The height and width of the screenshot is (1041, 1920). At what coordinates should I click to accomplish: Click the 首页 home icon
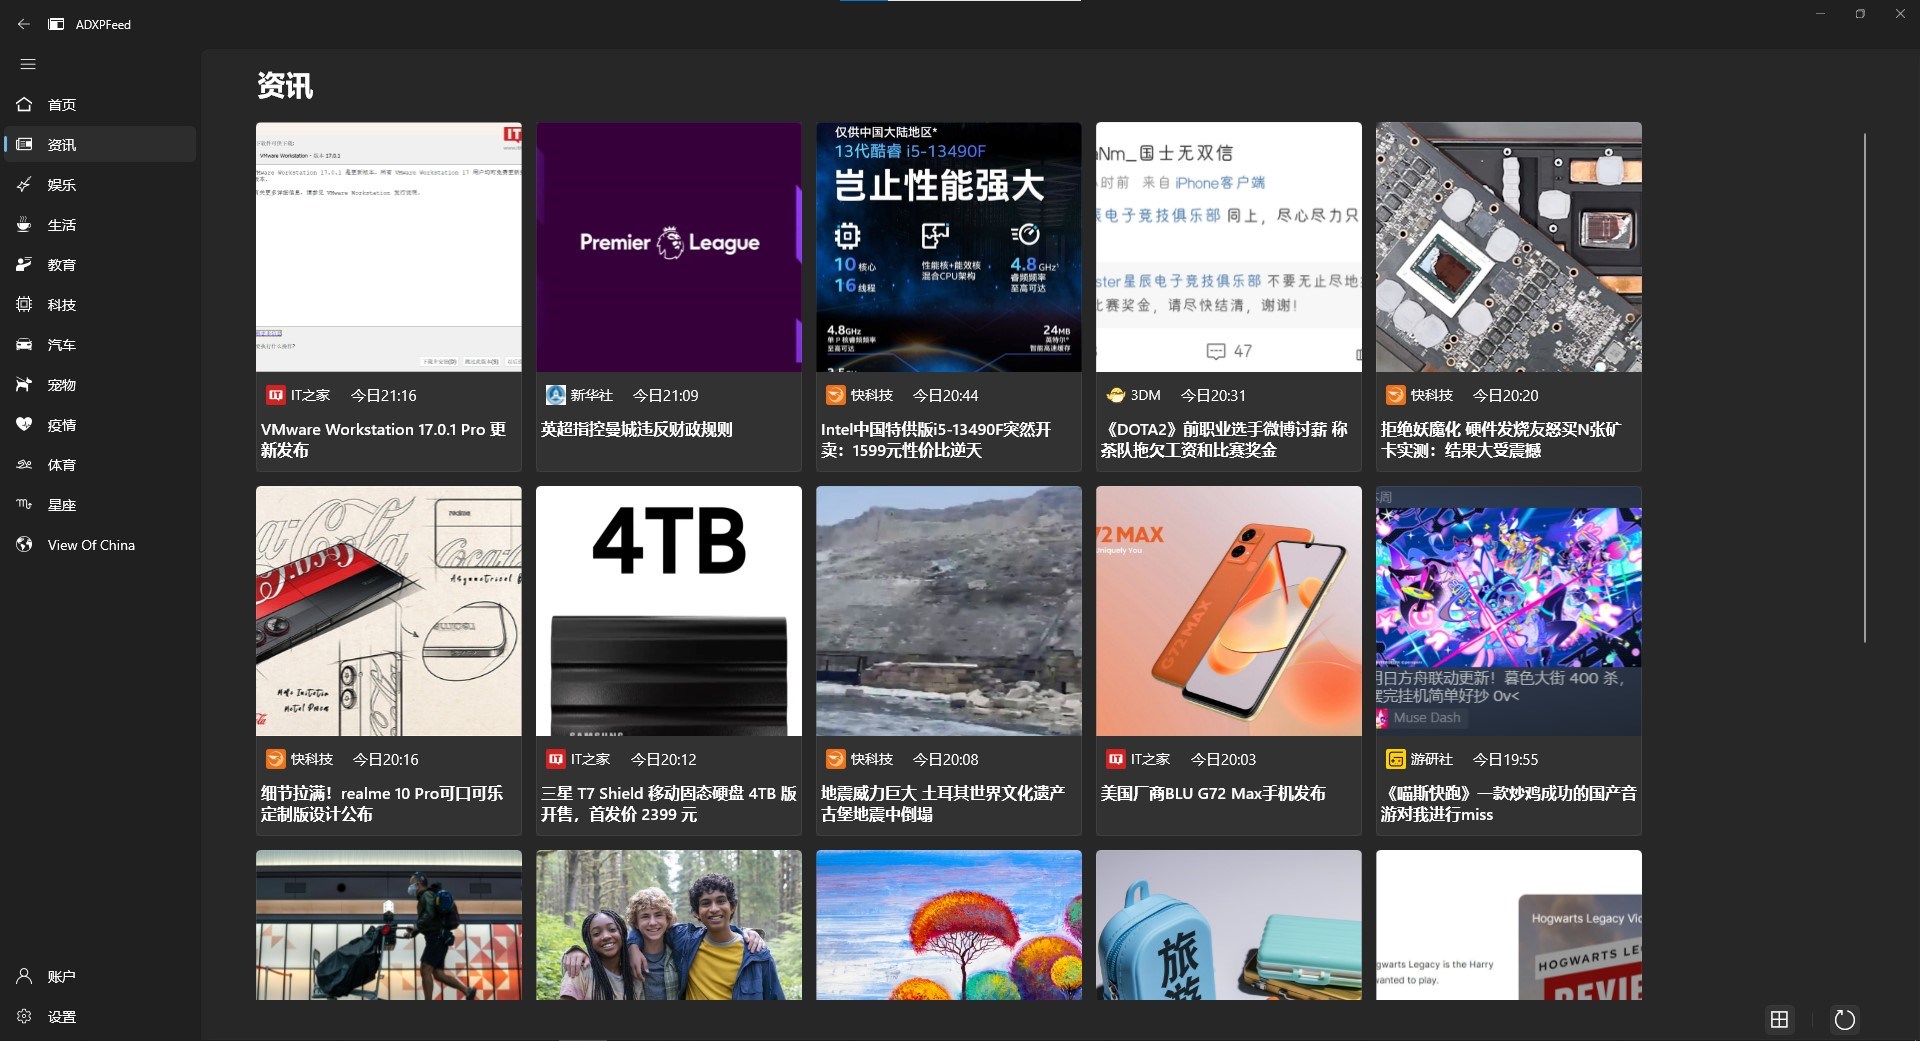tap(24, 104)
